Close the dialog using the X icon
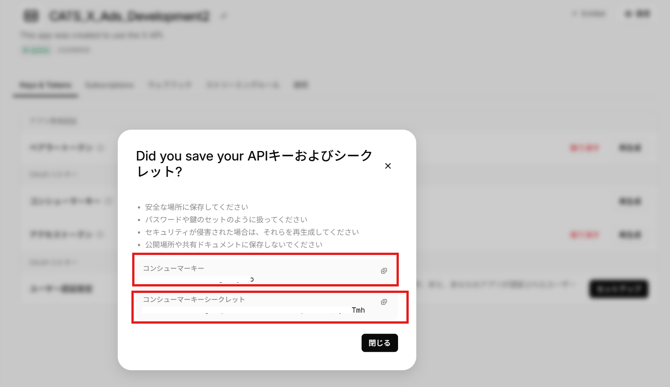 point(388,166)
